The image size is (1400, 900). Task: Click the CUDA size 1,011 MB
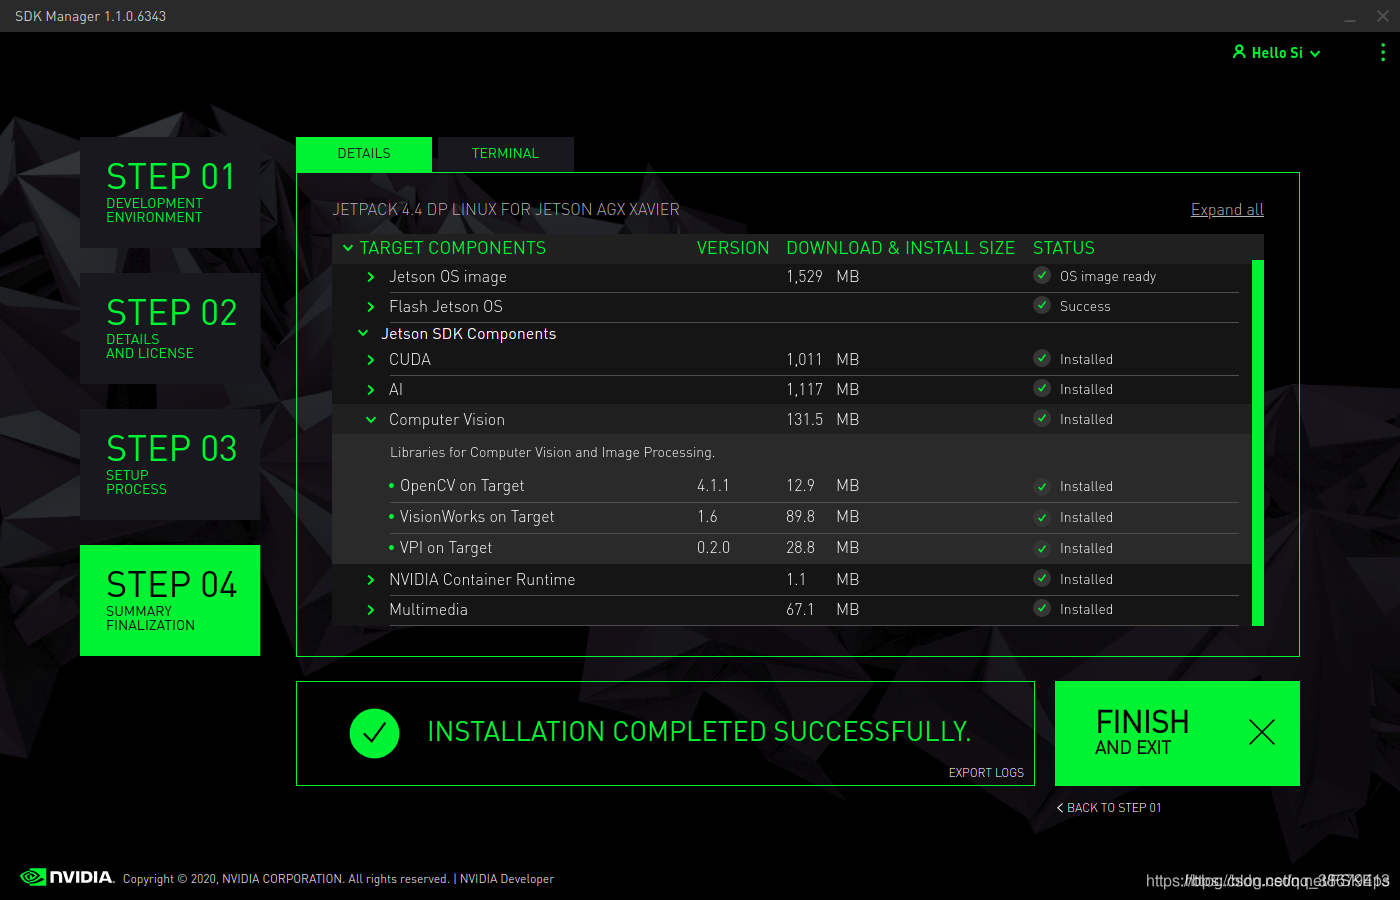[823, 360]
